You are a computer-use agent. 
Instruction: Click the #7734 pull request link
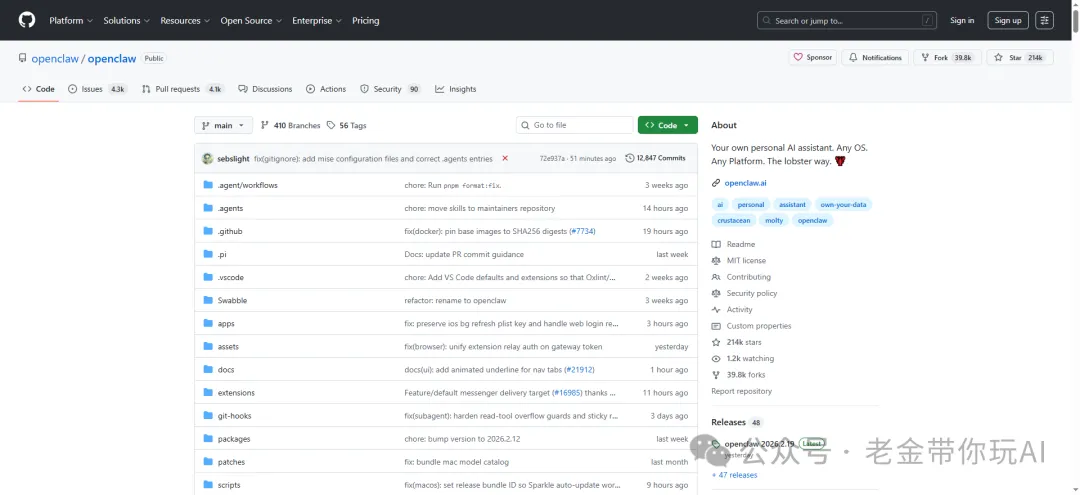(x=582, y=231)
